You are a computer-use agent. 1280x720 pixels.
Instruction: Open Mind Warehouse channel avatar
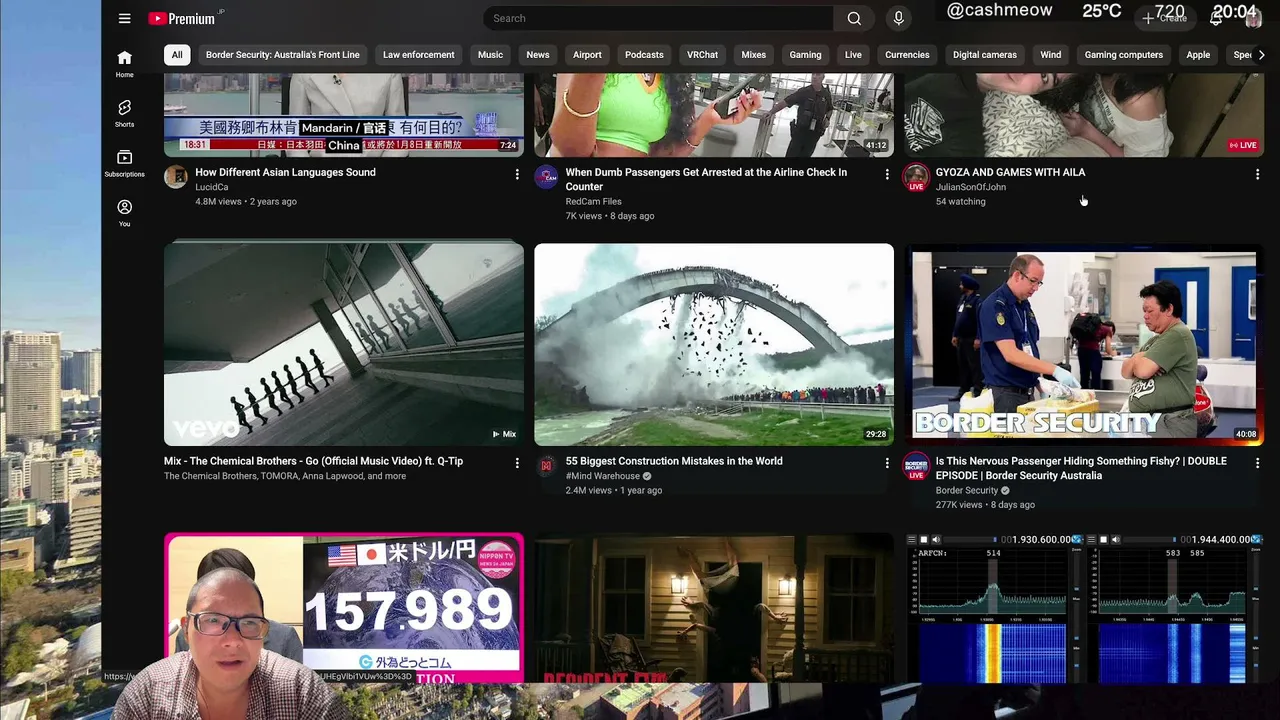546,465
